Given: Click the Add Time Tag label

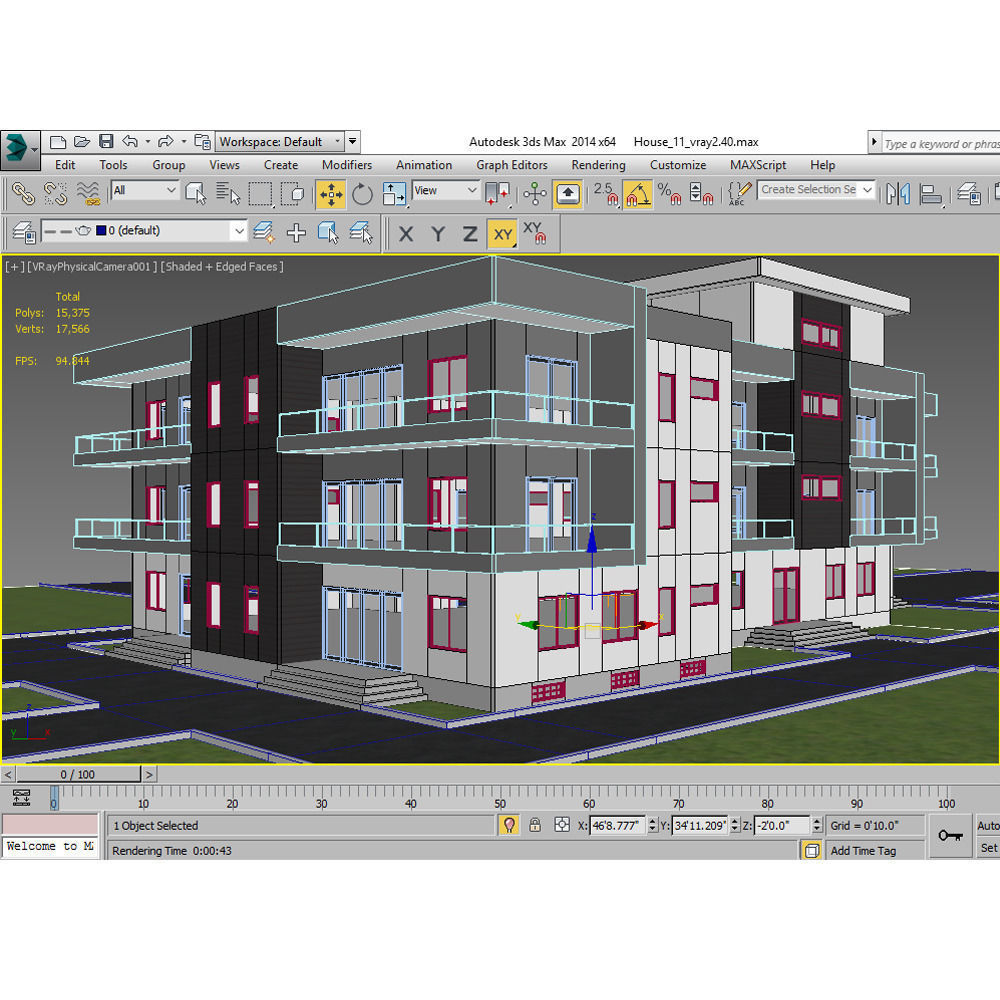Looking at the screenshot, I should (863, 851).
